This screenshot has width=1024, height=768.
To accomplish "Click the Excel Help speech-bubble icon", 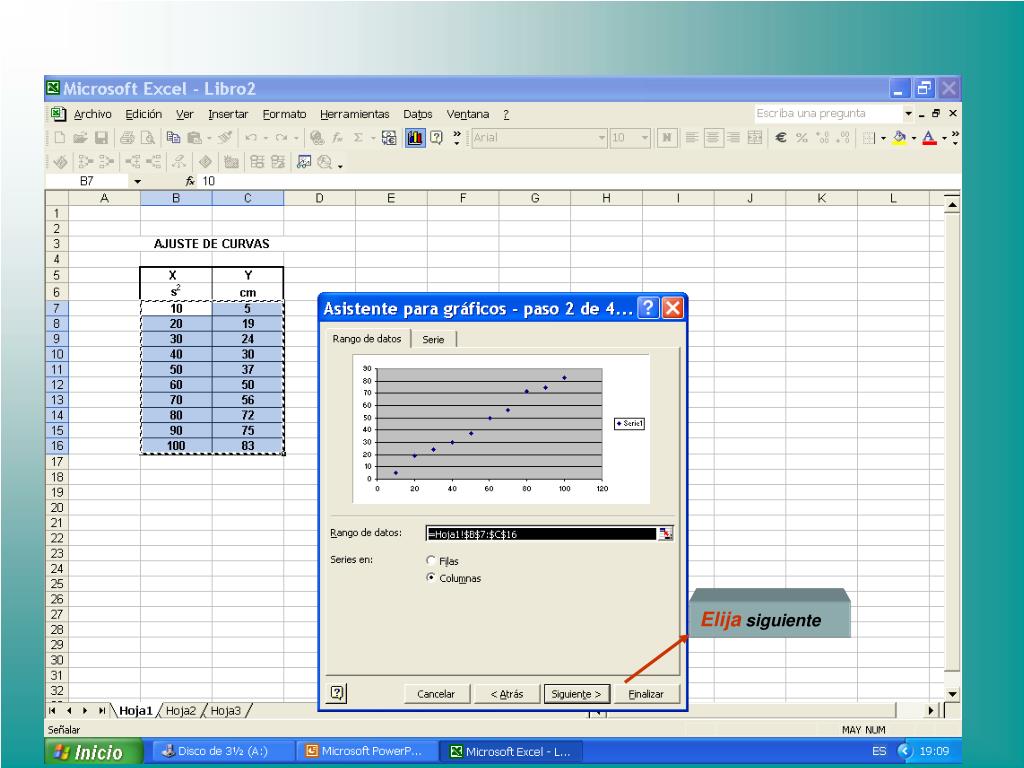I will [x=436, y=137].
